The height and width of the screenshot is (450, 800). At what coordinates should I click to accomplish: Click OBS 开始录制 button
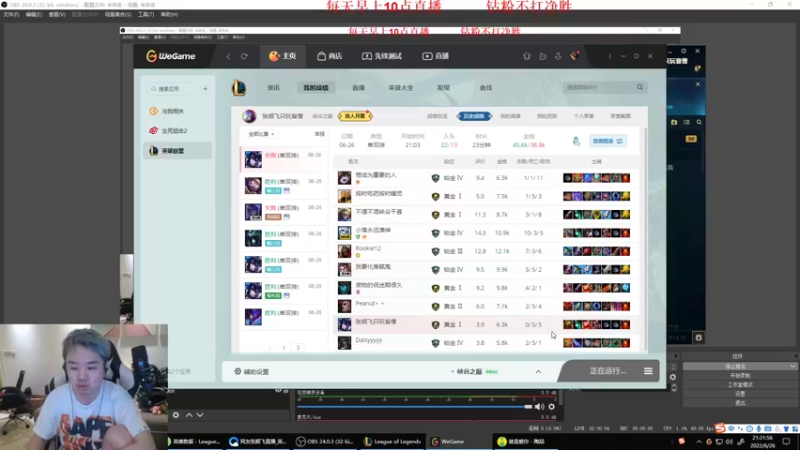(x=740, y=376)
